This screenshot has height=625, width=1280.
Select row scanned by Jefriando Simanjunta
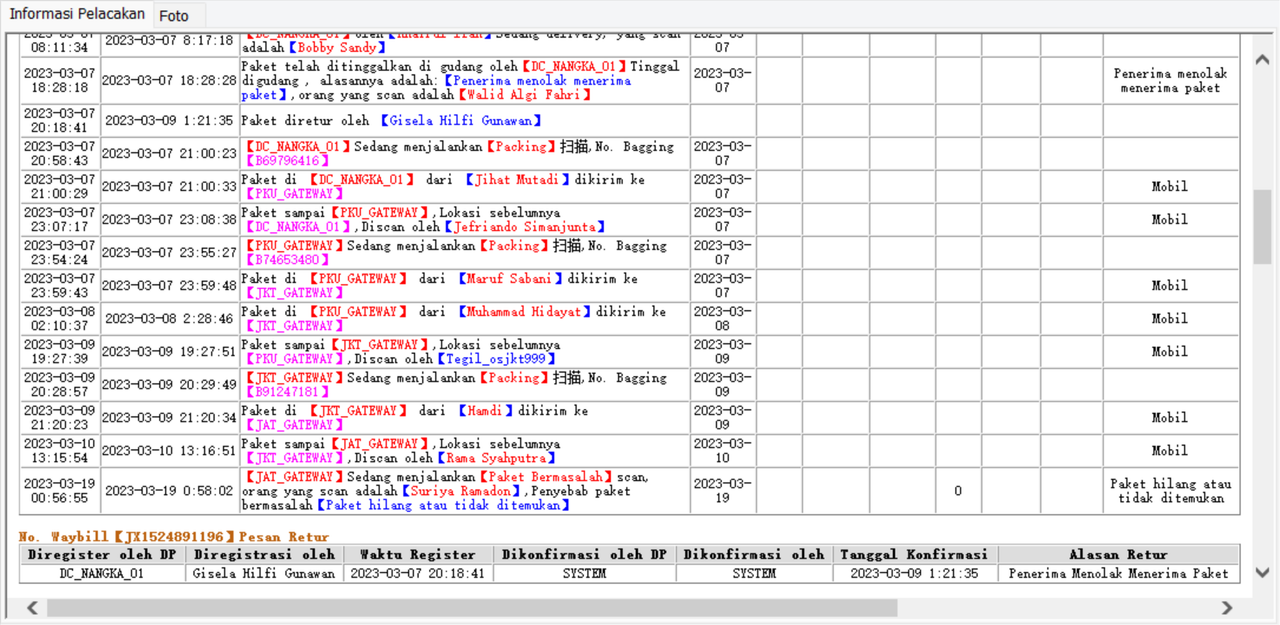pos(630,220)
